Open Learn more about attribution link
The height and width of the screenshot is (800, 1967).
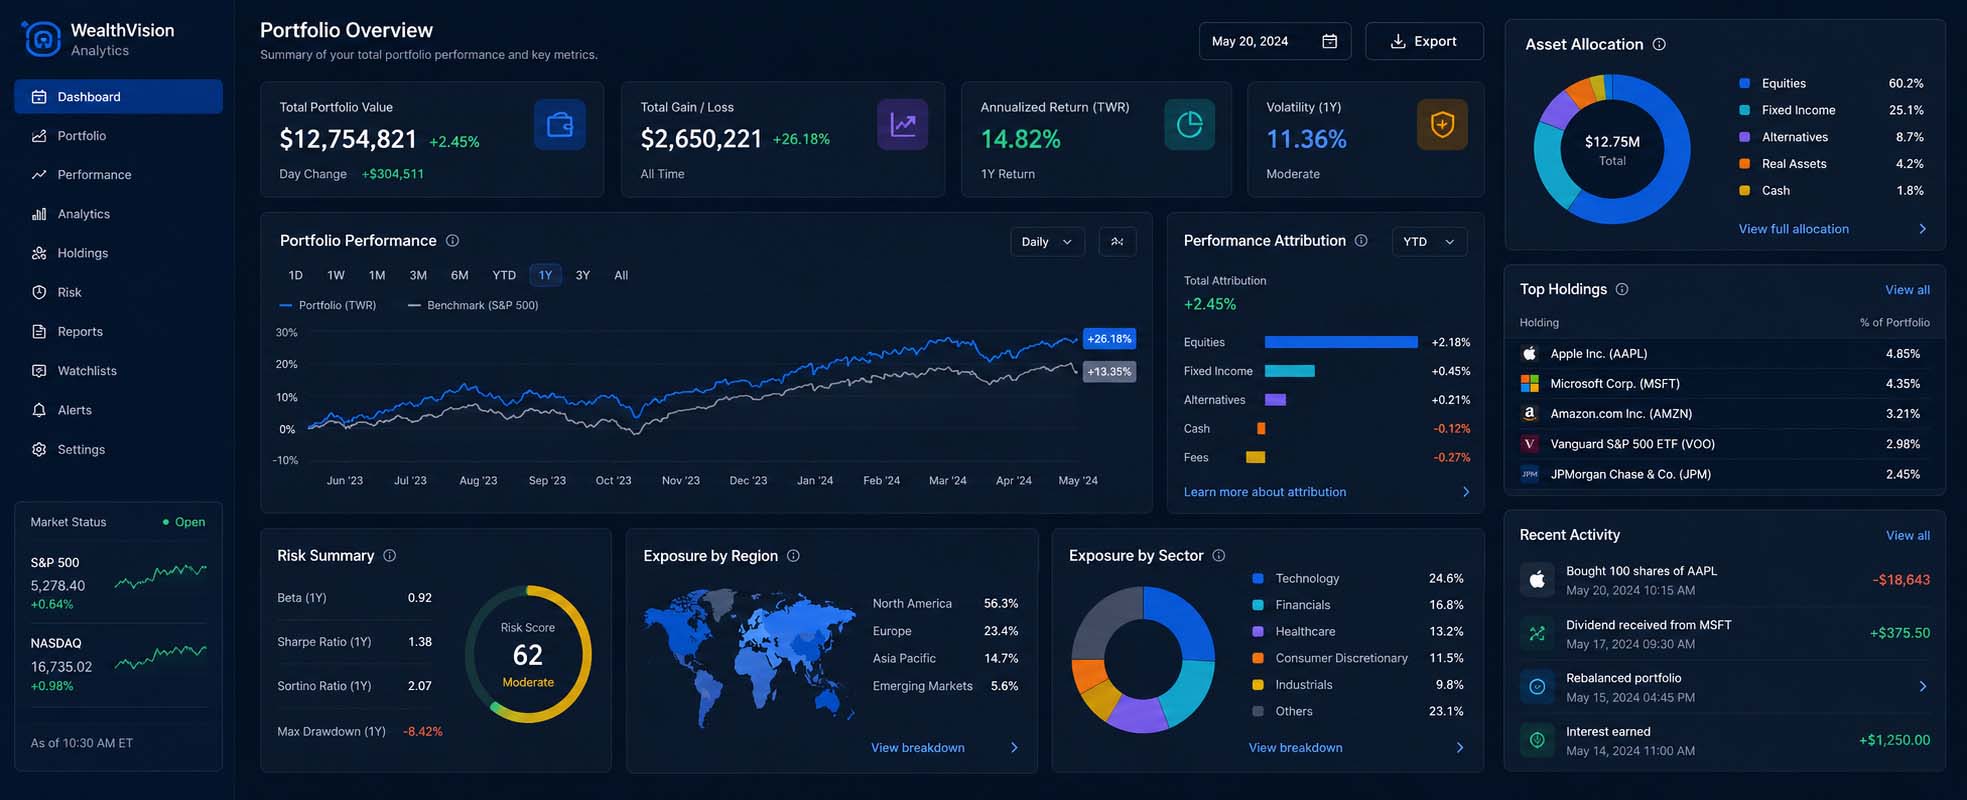click(x=1265, y=492)
